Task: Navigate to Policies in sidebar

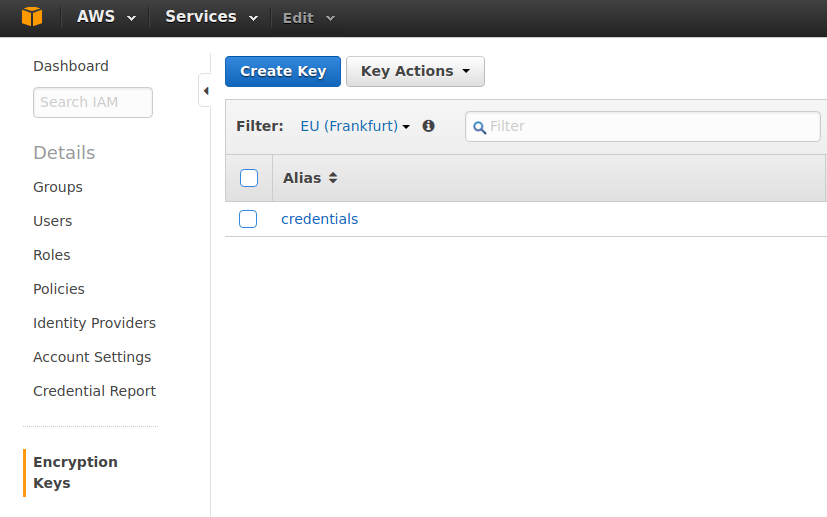Action: (x=59, y=289)
